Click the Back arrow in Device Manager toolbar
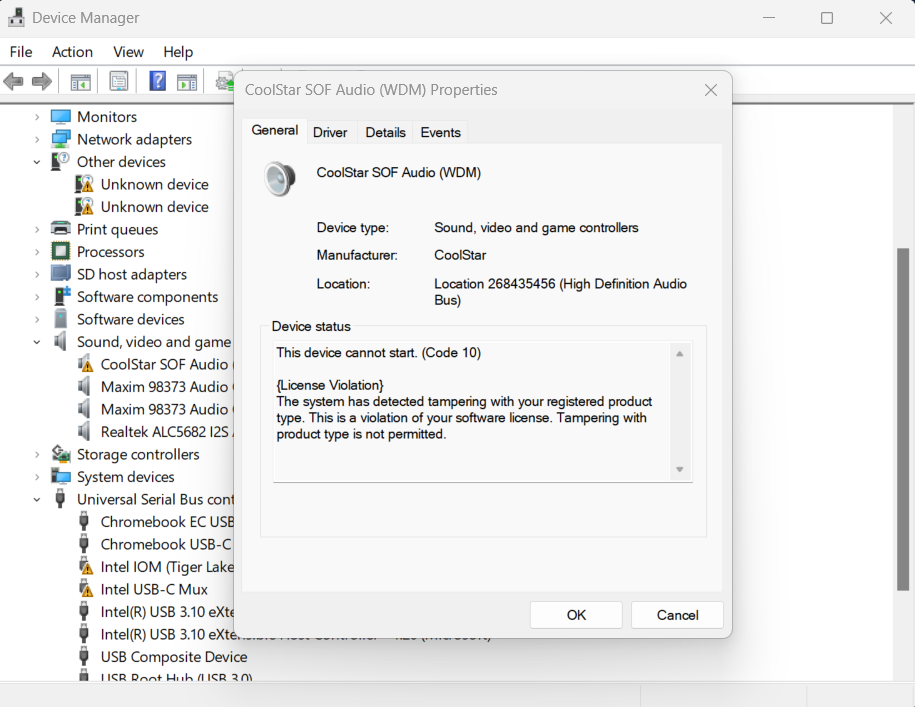Screen dimensions: 915x707 coord(13,82)
